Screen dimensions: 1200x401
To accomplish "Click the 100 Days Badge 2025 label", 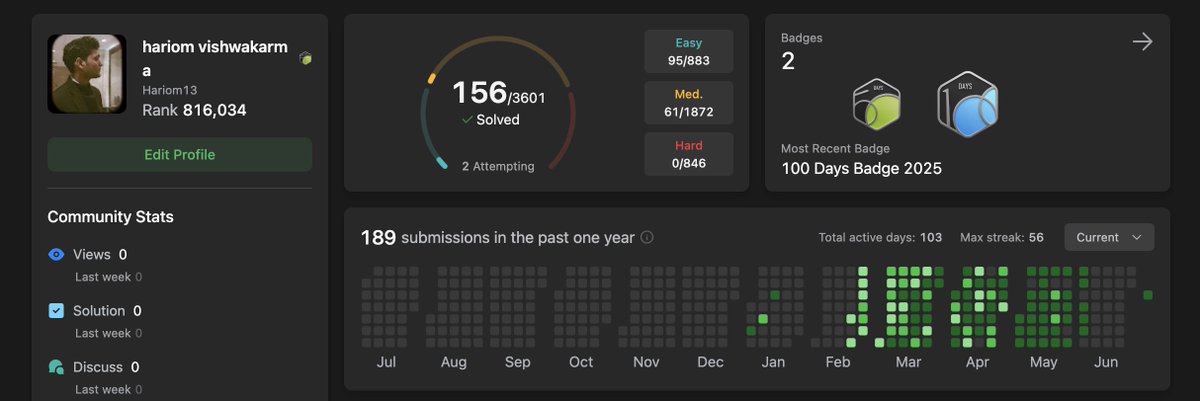I will [x=861, y=168].
